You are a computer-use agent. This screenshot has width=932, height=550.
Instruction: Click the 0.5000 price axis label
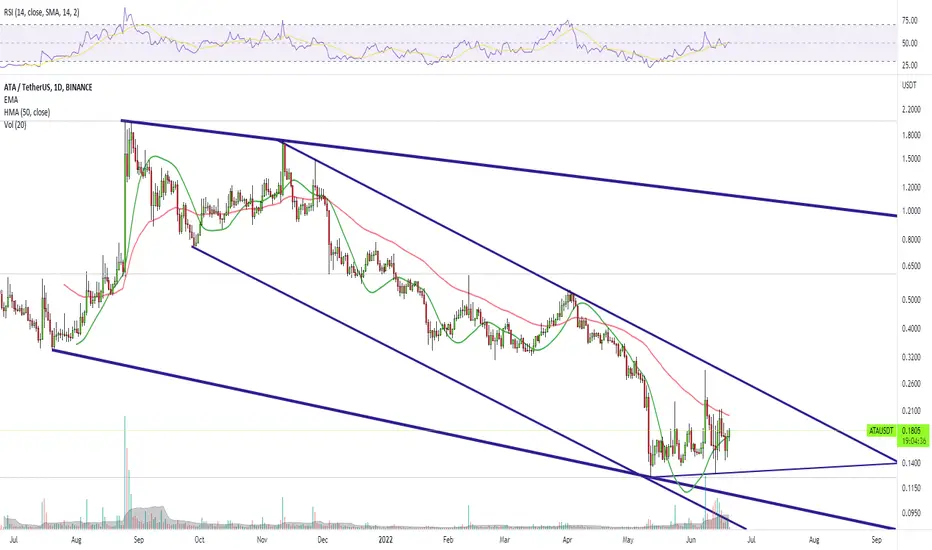pos(911,300)
